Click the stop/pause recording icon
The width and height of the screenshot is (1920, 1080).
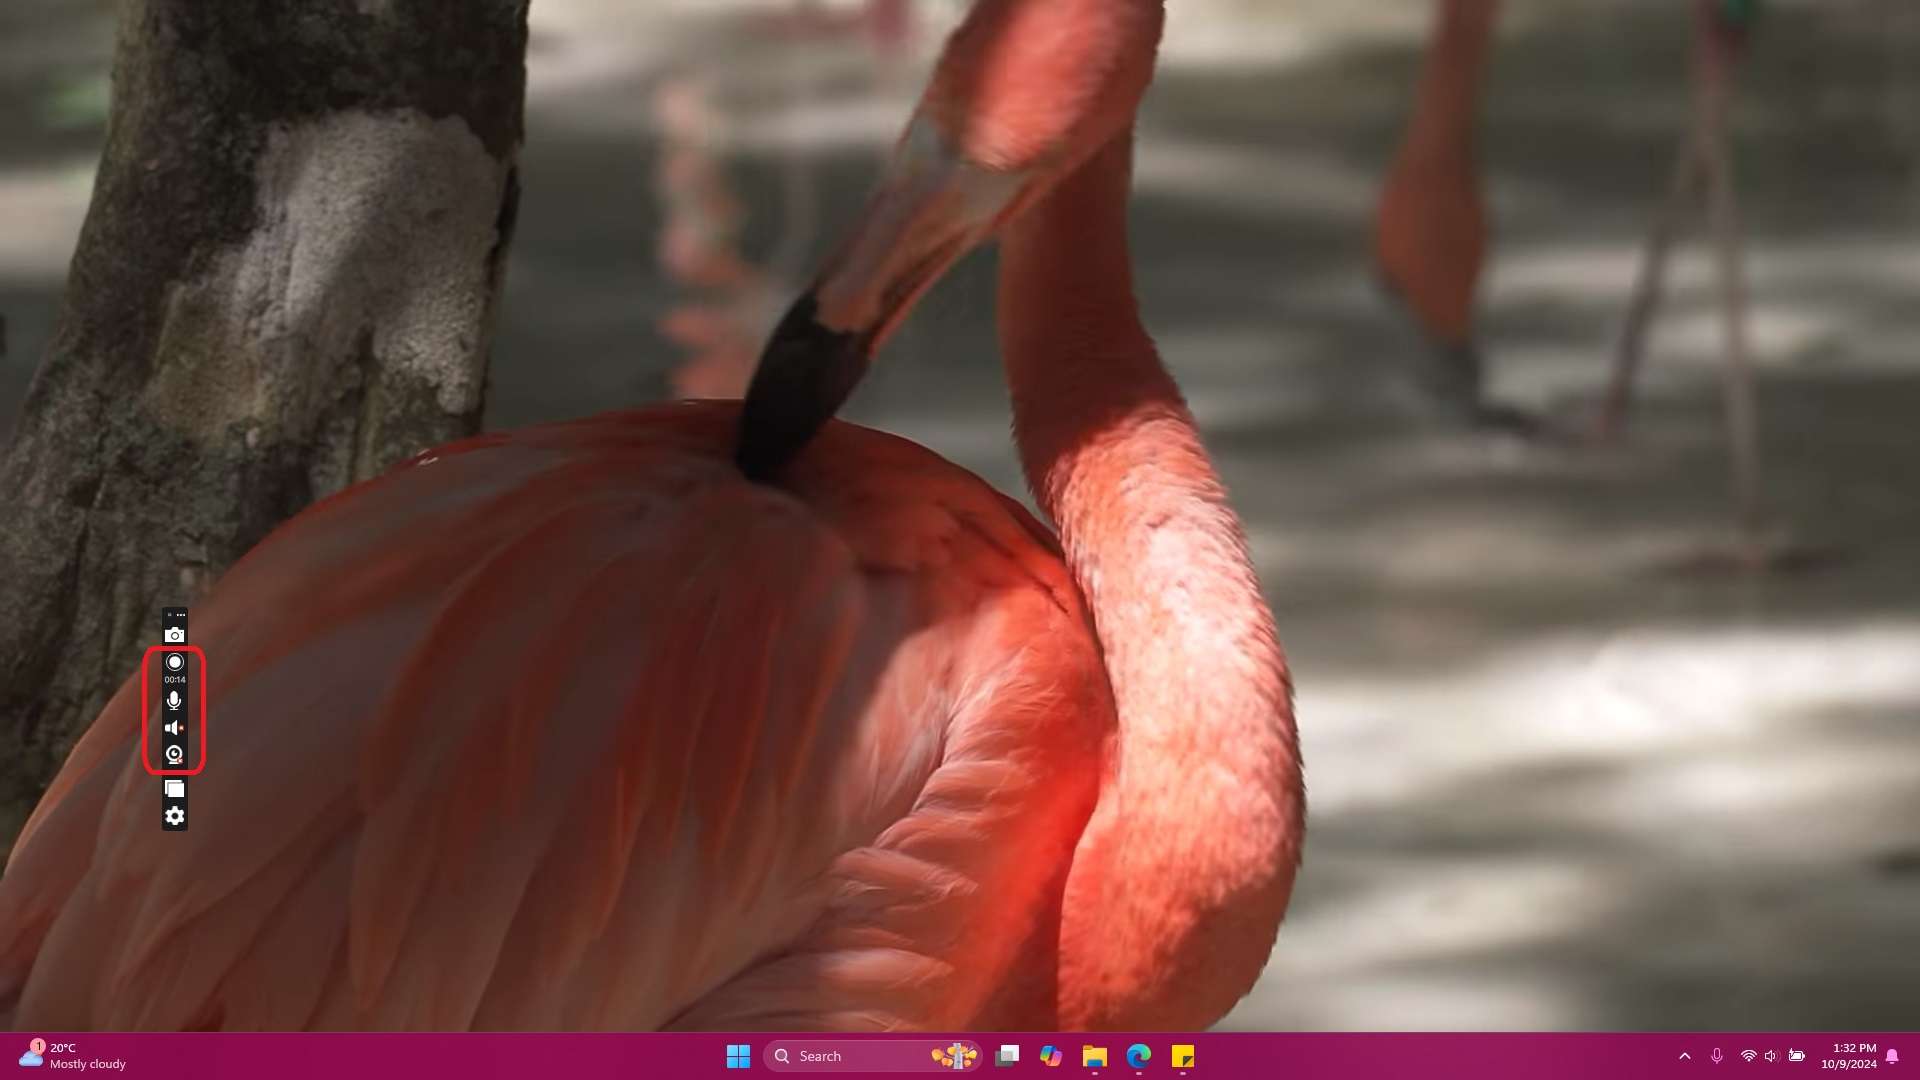click(174, 662)
